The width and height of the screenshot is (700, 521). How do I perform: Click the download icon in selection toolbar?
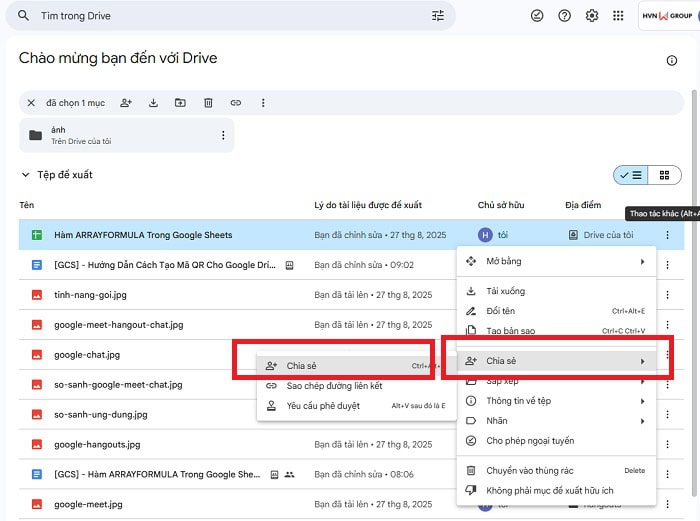tap(153, 103)
